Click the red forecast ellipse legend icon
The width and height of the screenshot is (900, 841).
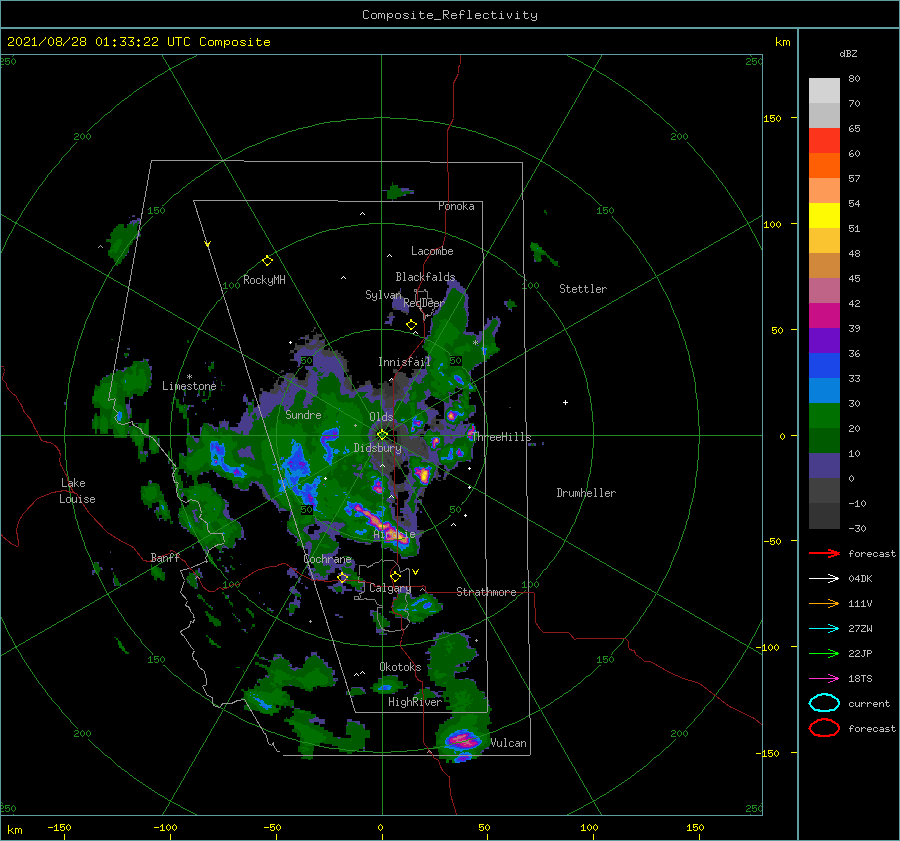(x=824, y=728)
